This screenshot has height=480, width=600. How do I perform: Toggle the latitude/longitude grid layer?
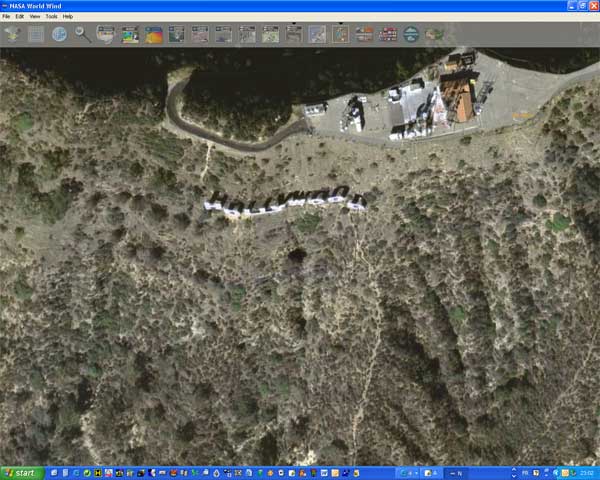(36, 34)
